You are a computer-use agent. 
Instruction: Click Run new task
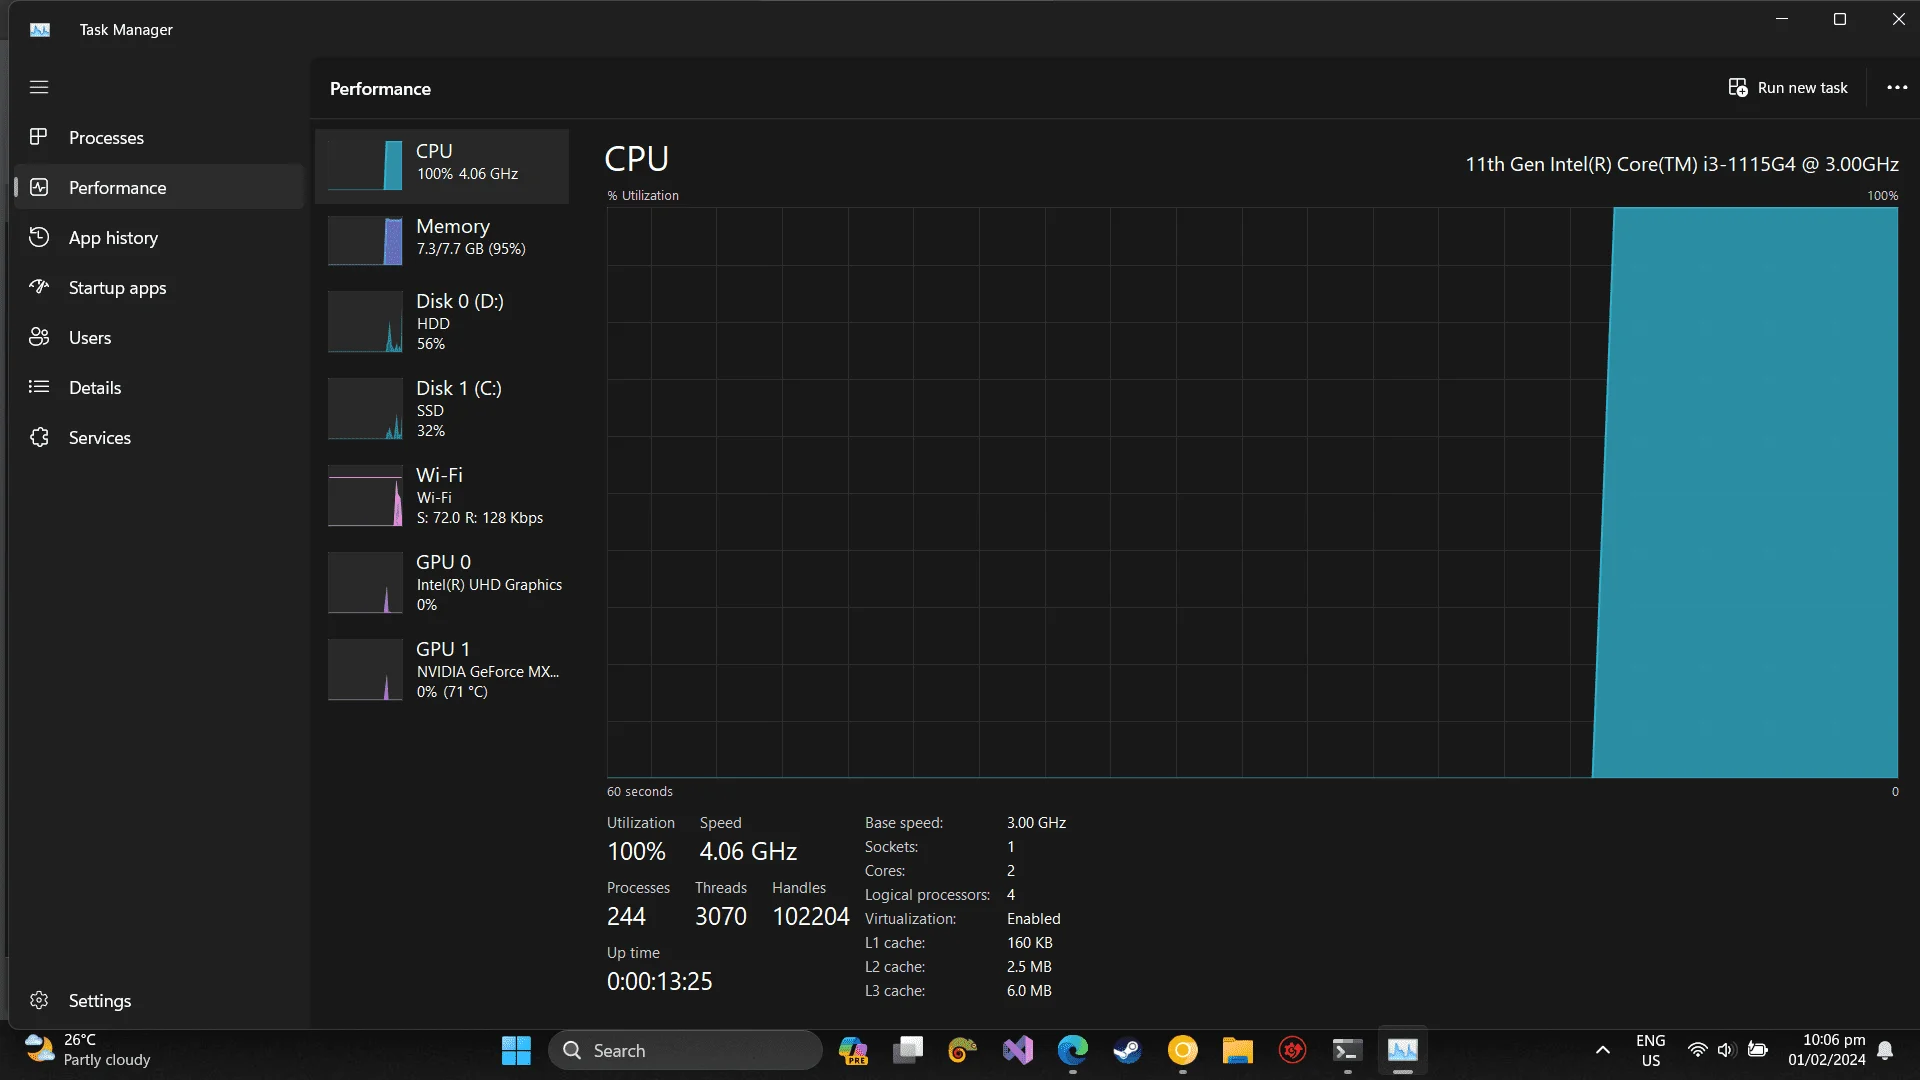1788,88
